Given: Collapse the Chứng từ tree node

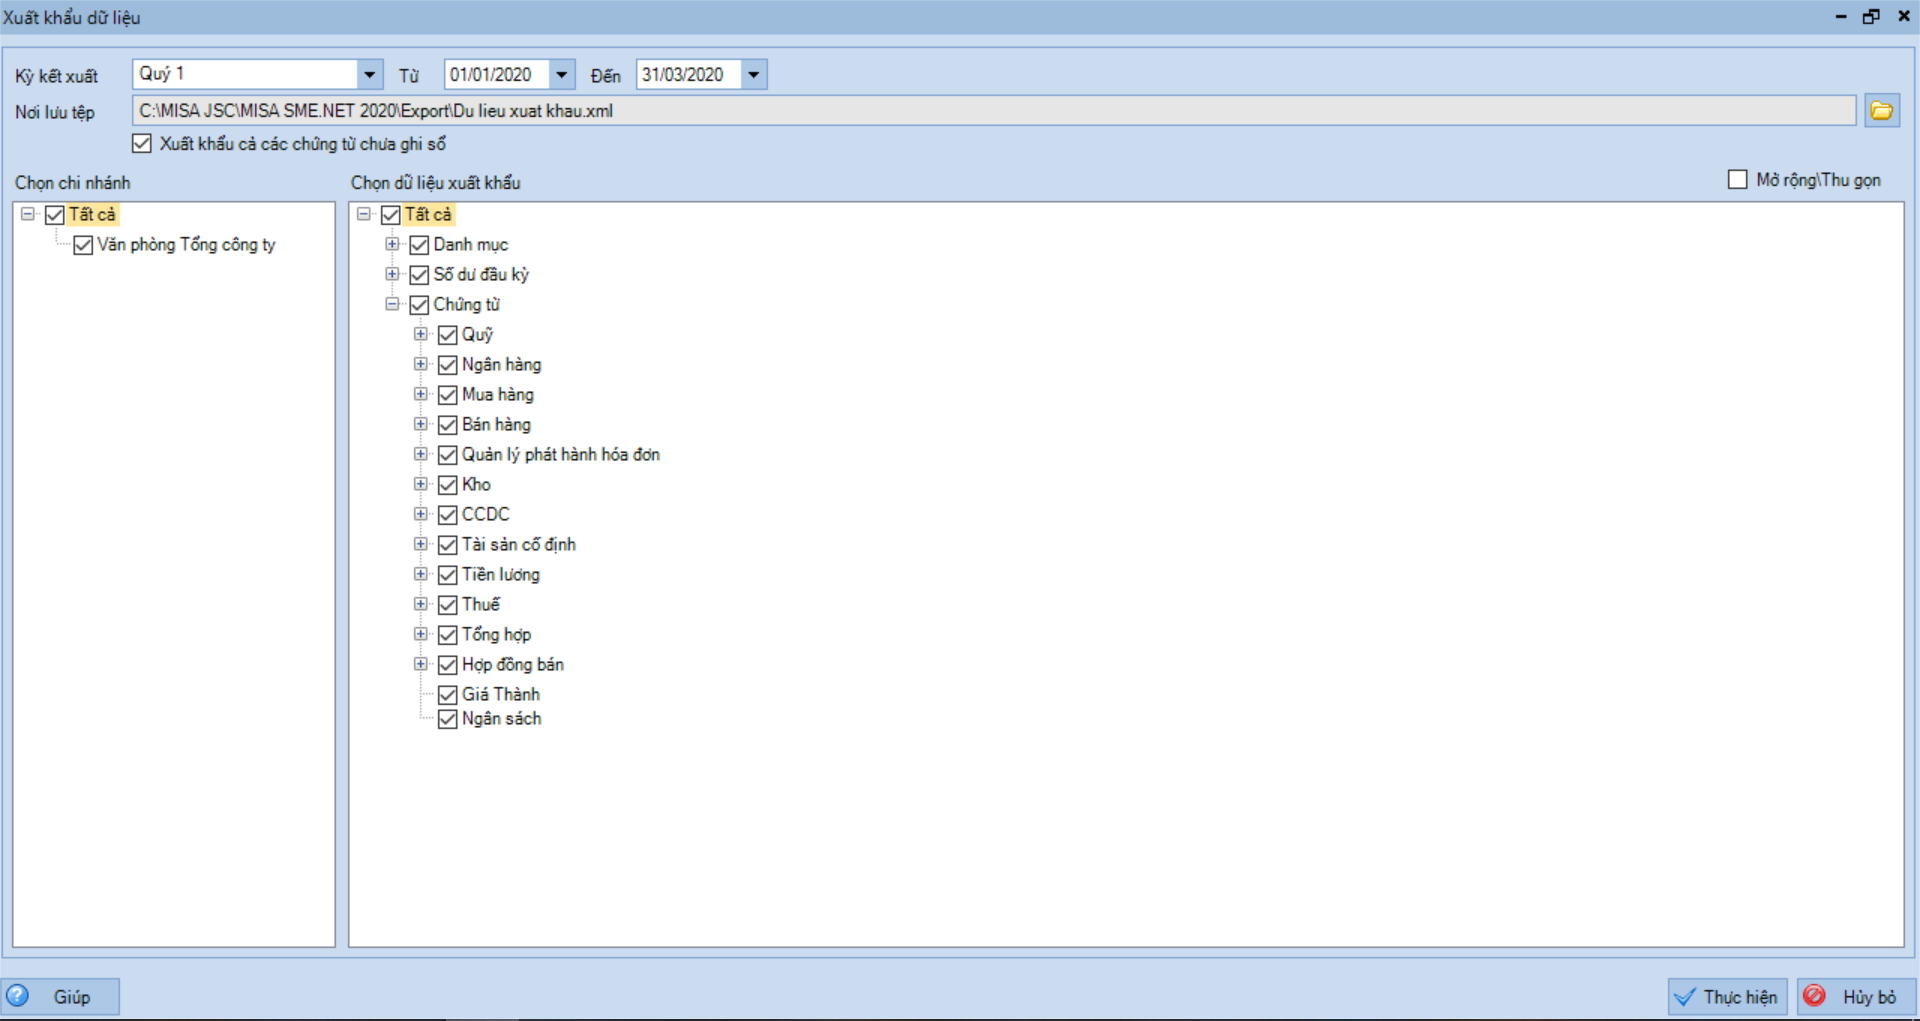Looking at the screenshot, I should point(393,304).
